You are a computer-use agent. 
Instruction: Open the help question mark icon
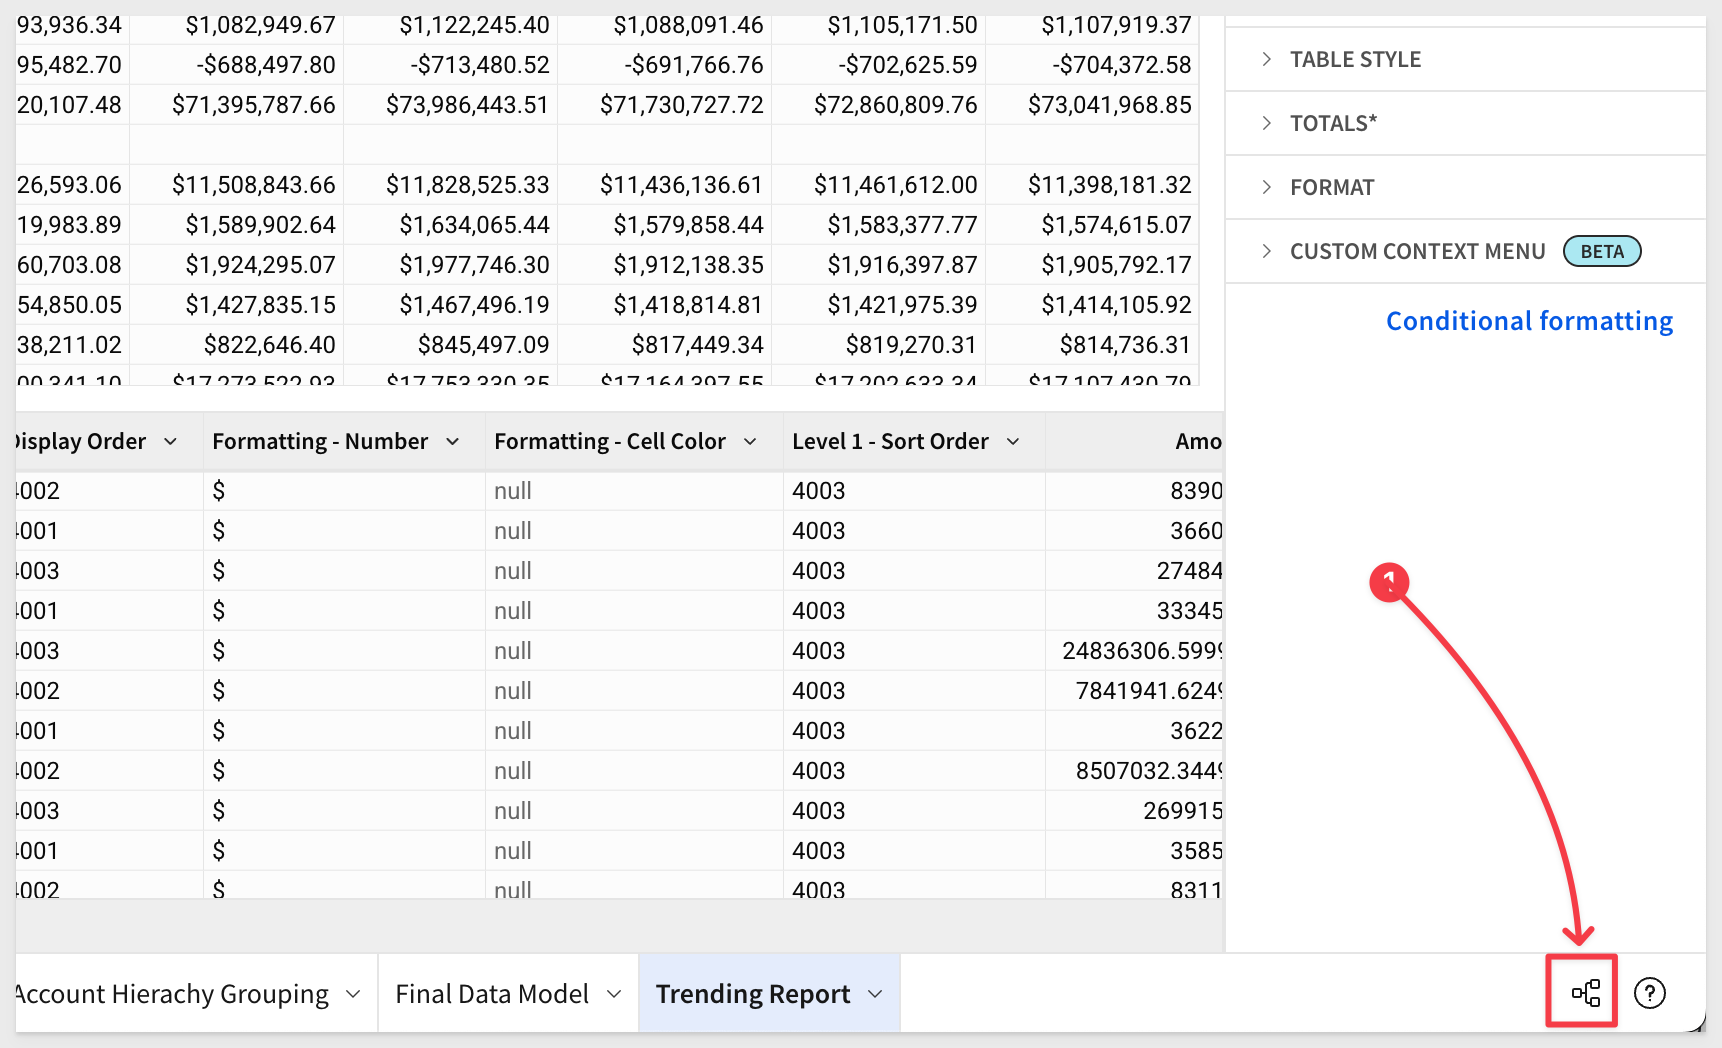pyautogui.click(x=1649, y=993)
